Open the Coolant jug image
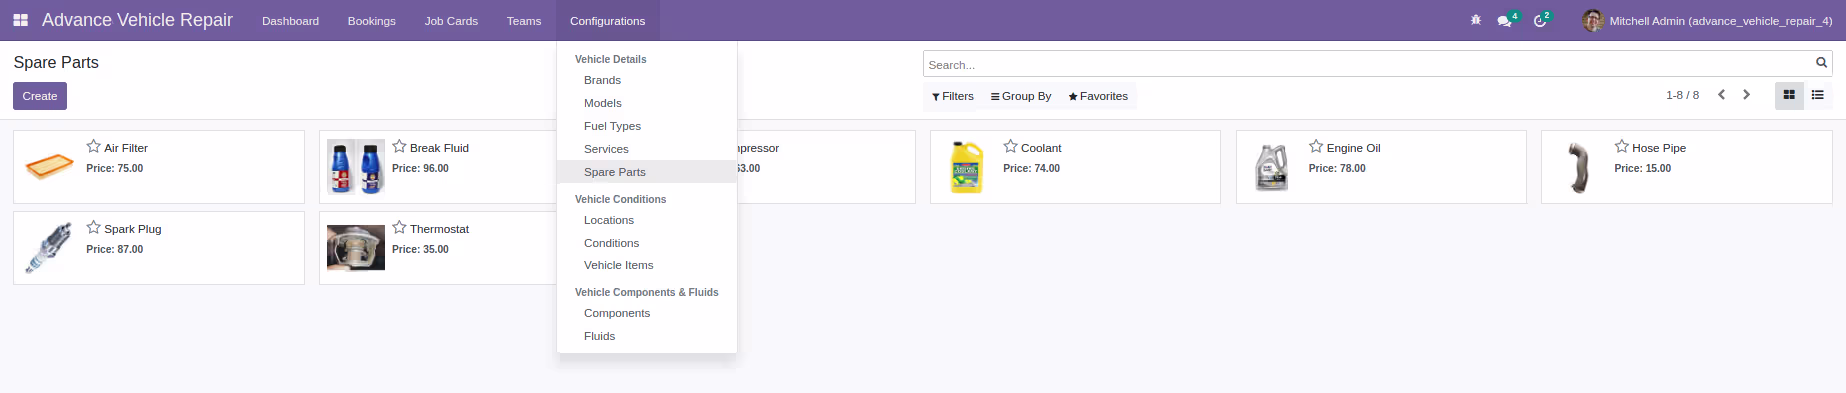The image size is (1846, 393). [967, 167]
